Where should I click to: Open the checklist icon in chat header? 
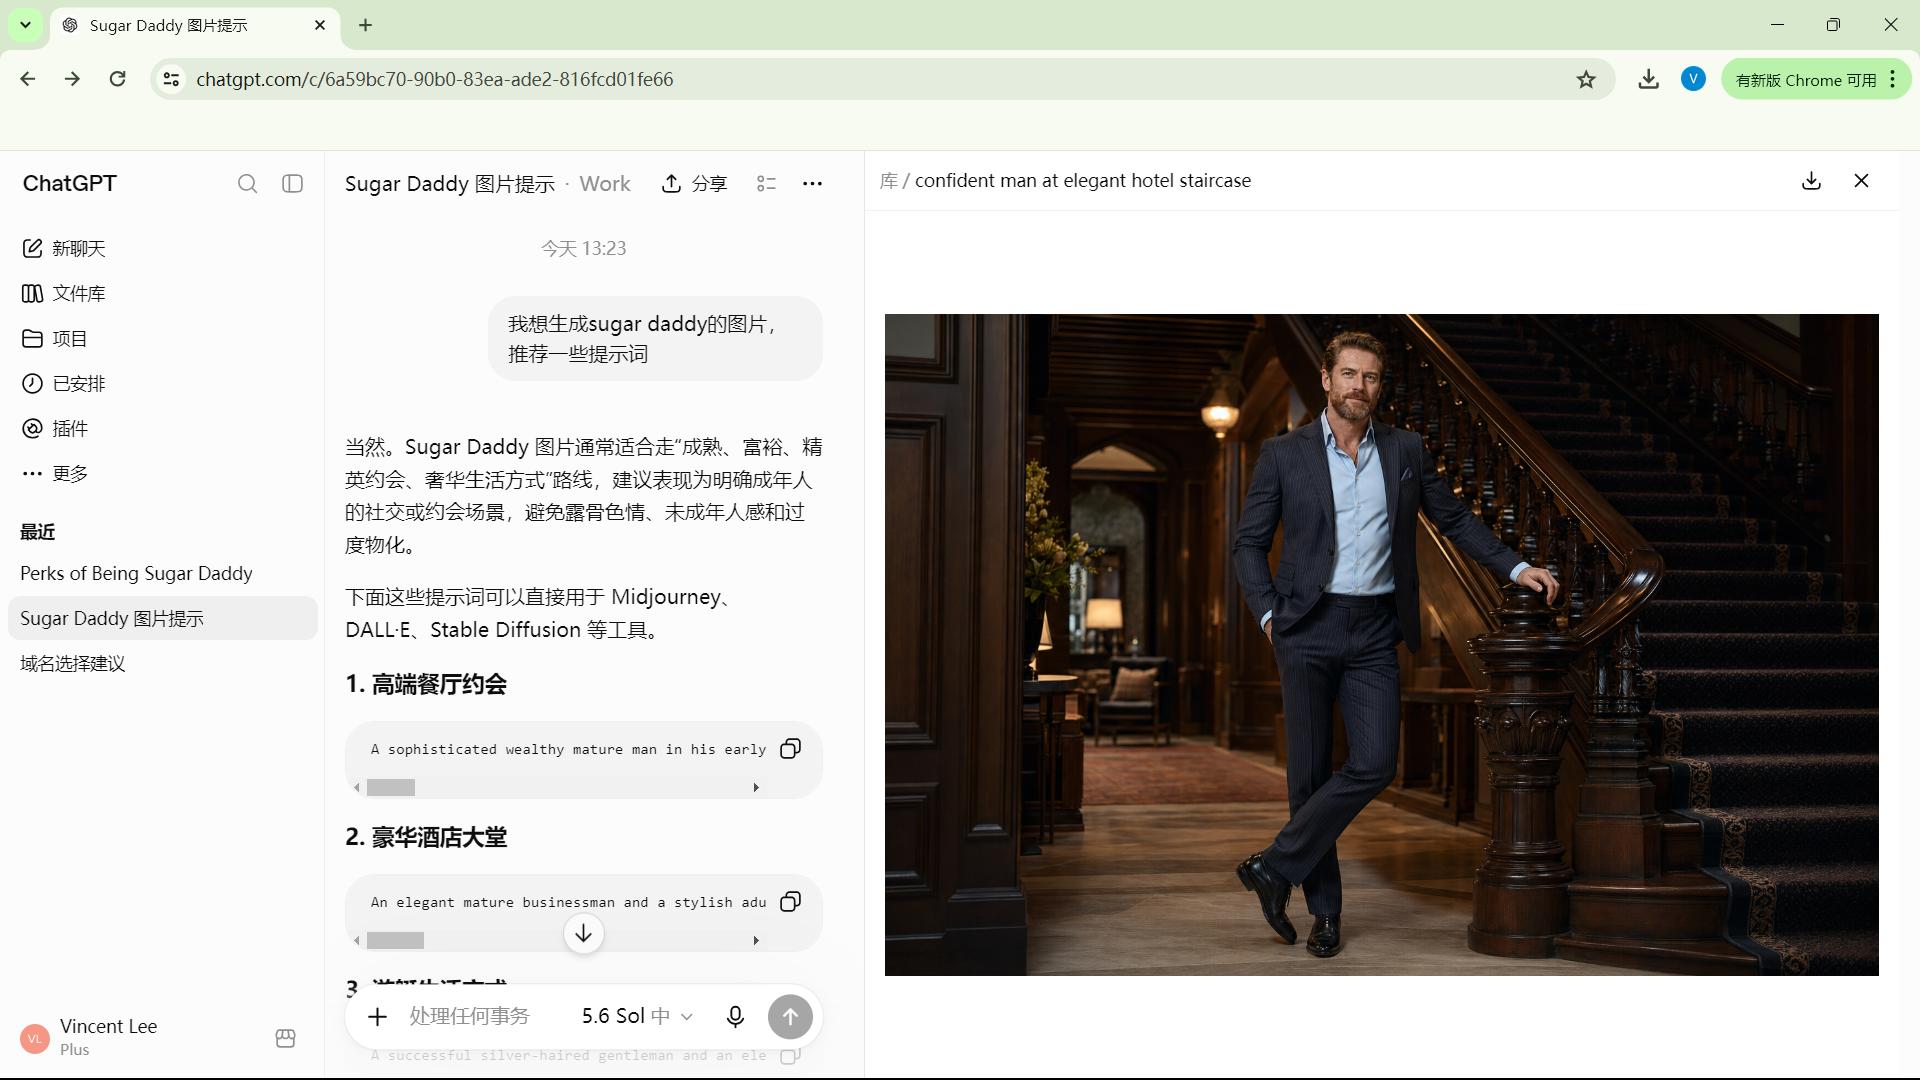(x=766, y=183)
